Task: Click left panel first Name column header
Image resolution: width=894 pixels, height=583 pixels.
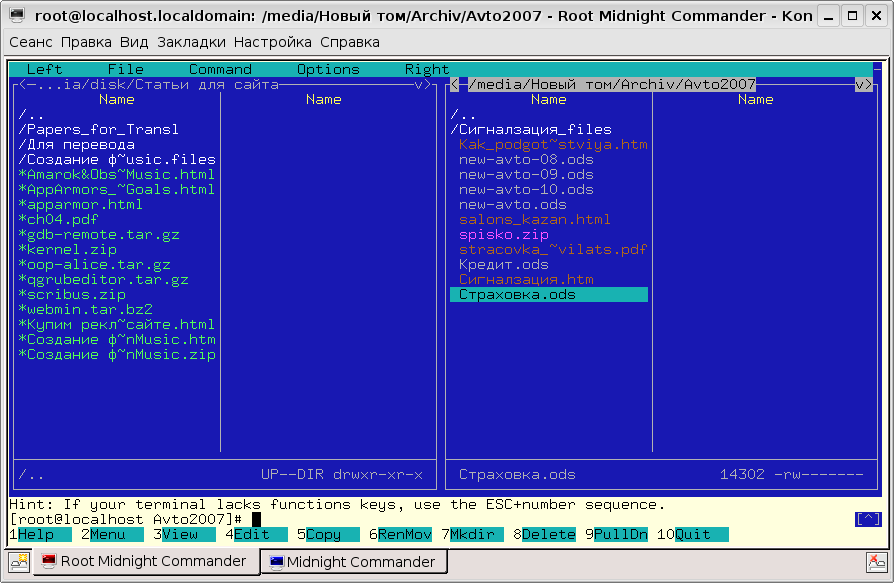Action: click(x=116, y=100)
